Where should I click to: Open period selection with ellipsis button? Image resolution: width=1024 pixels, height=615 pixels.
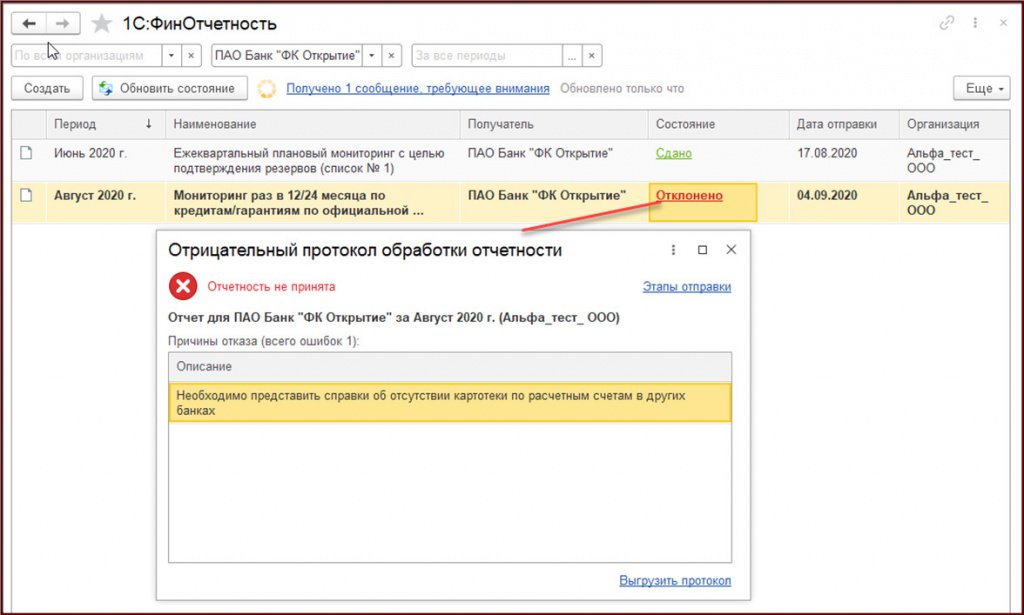571,56
